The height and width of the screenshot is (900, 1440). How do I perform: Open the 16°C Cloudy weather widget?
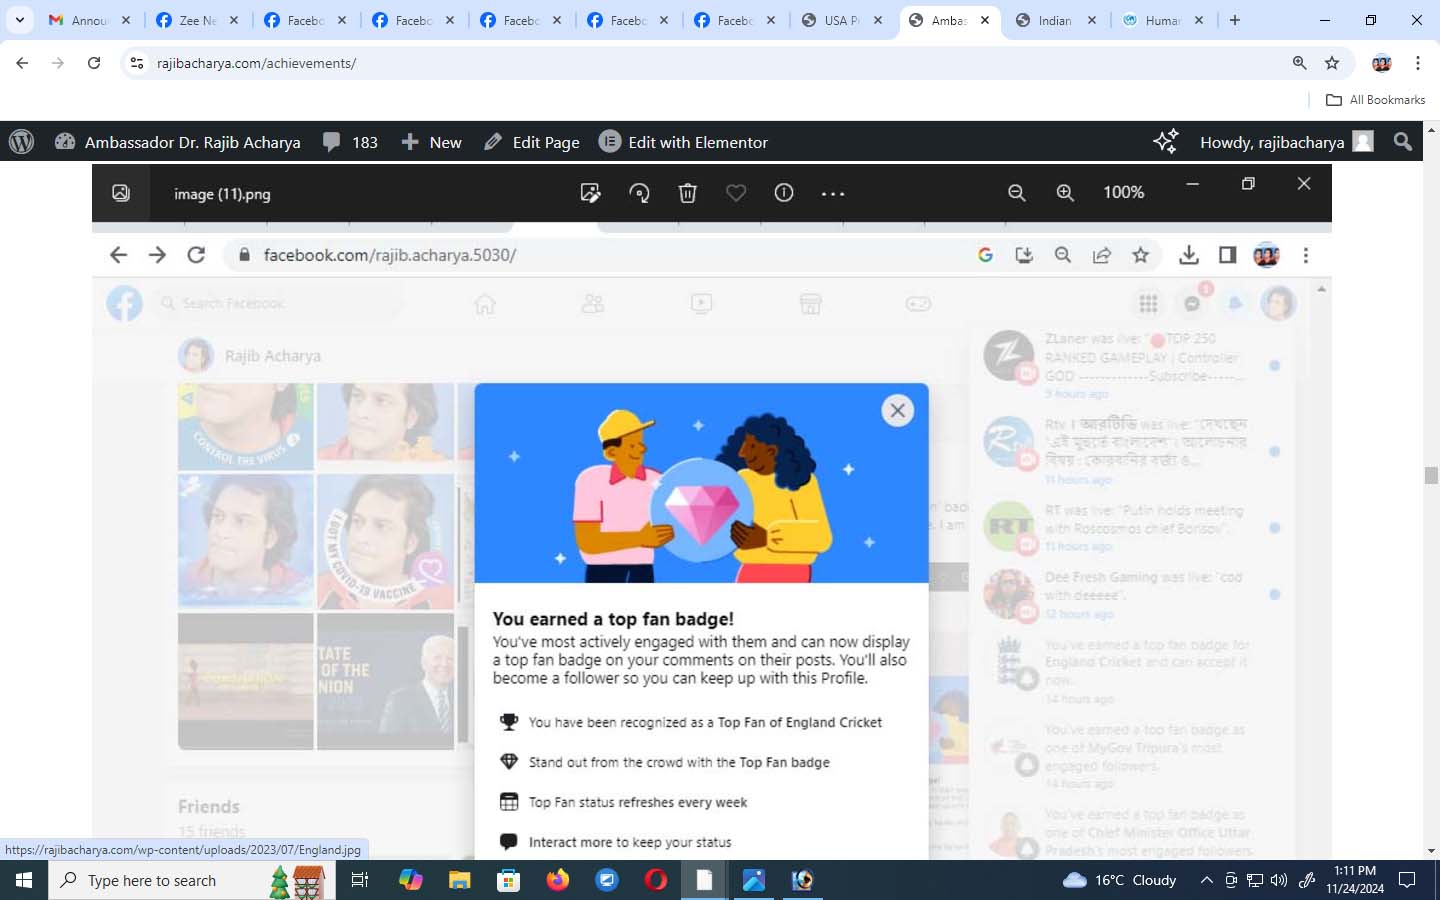1119,880
